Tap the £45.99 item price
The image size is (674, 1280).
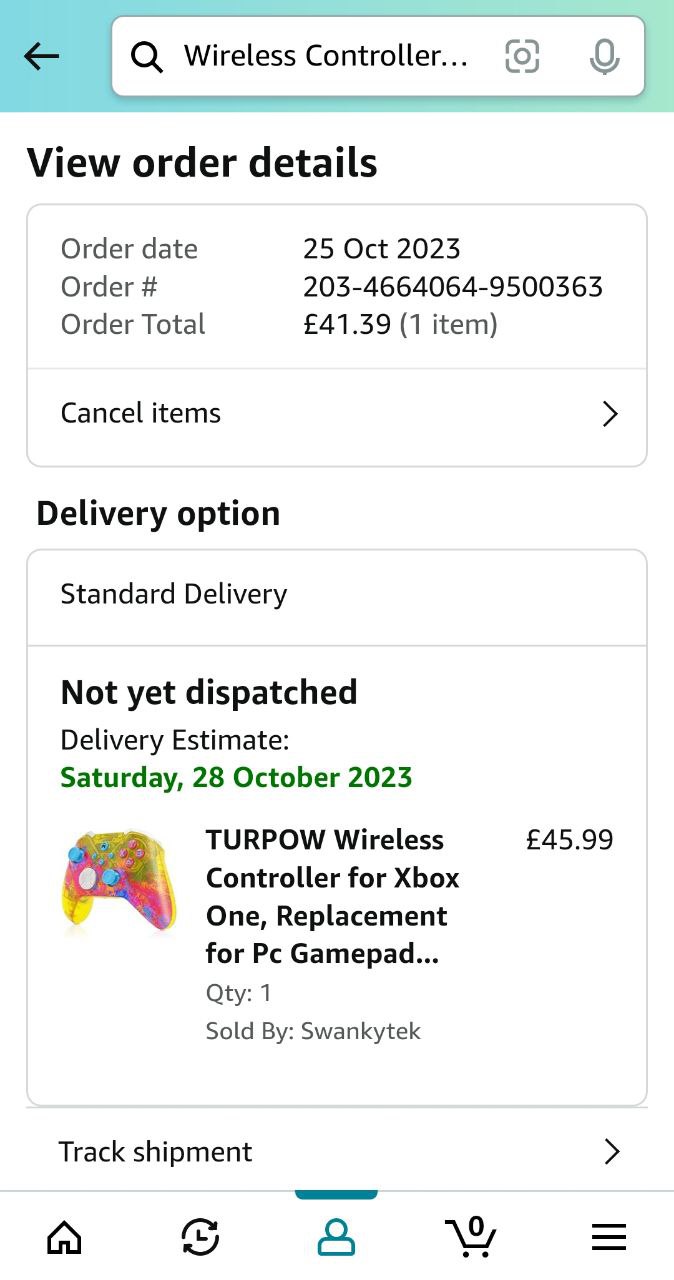pyautogui.click(x=569, y=840)
